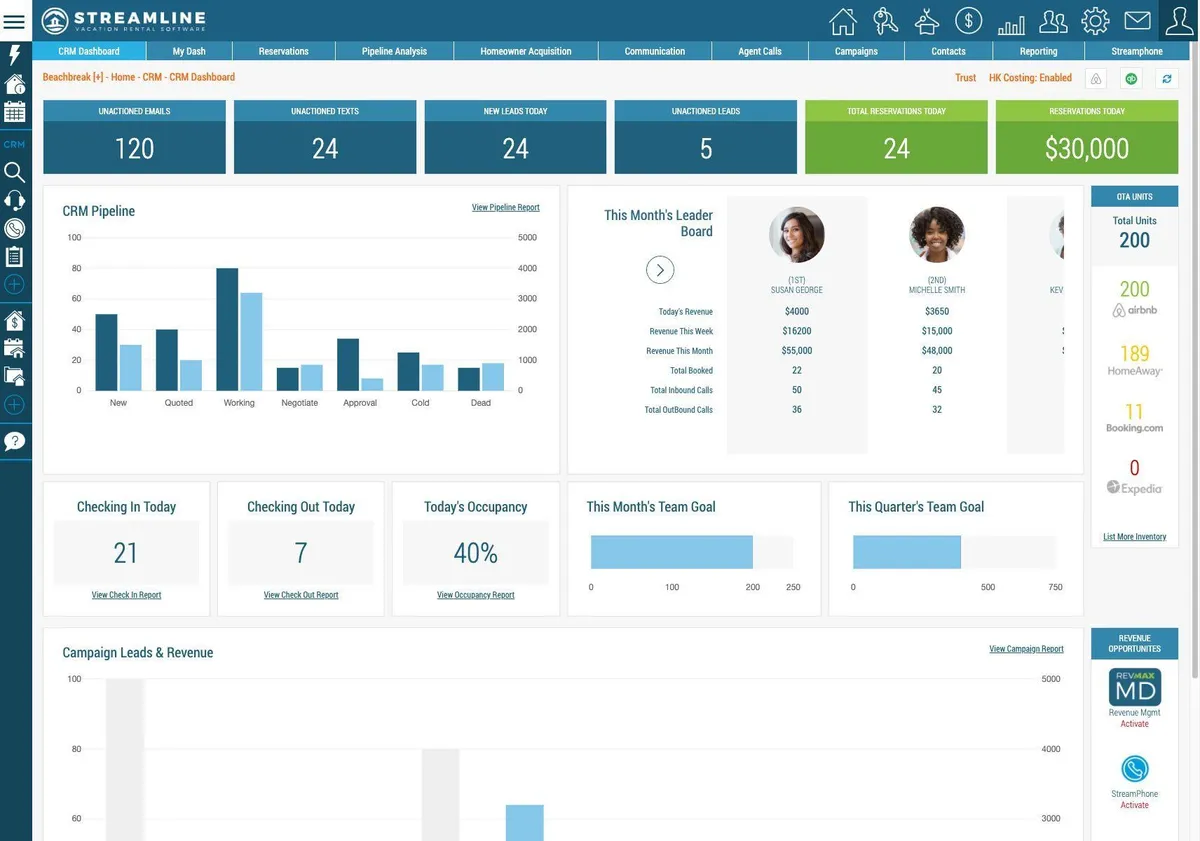Click the dollar sign icon in header
Image resolution: width=1200 pixels, height=841 pixels.
tap(968, 20)
